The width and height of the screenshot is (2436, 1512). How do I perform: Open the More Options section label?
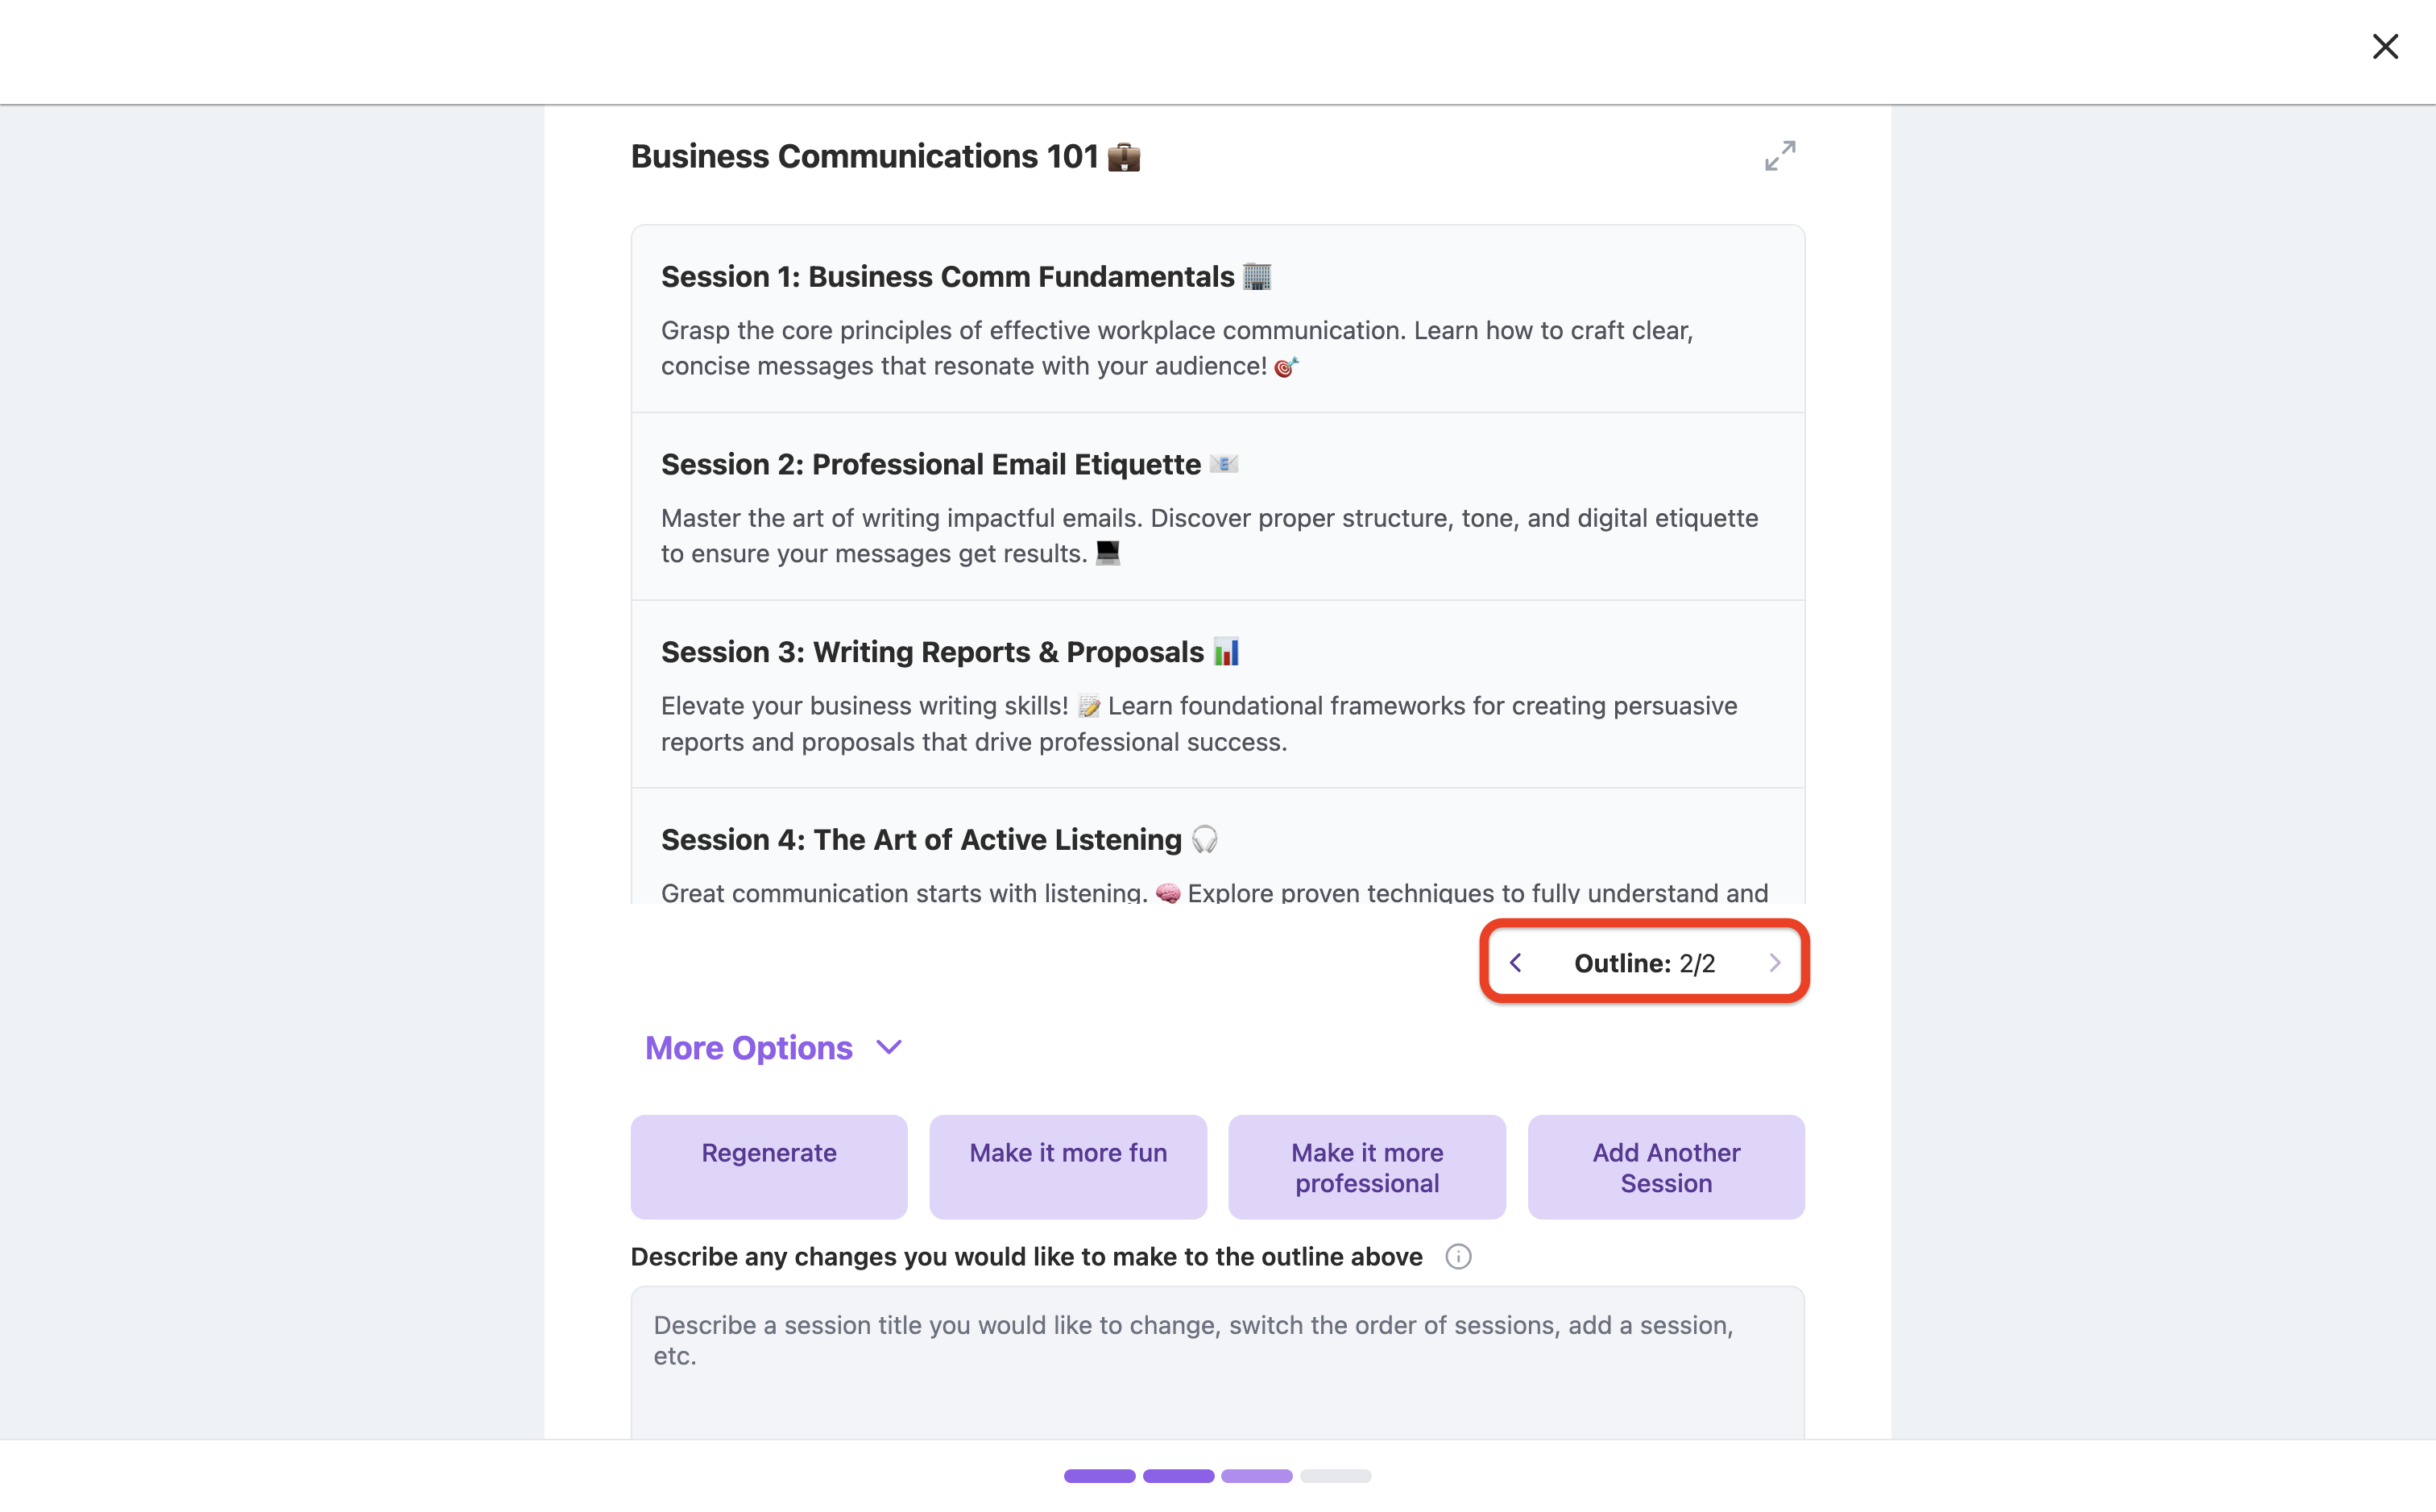click(748, 1047)
